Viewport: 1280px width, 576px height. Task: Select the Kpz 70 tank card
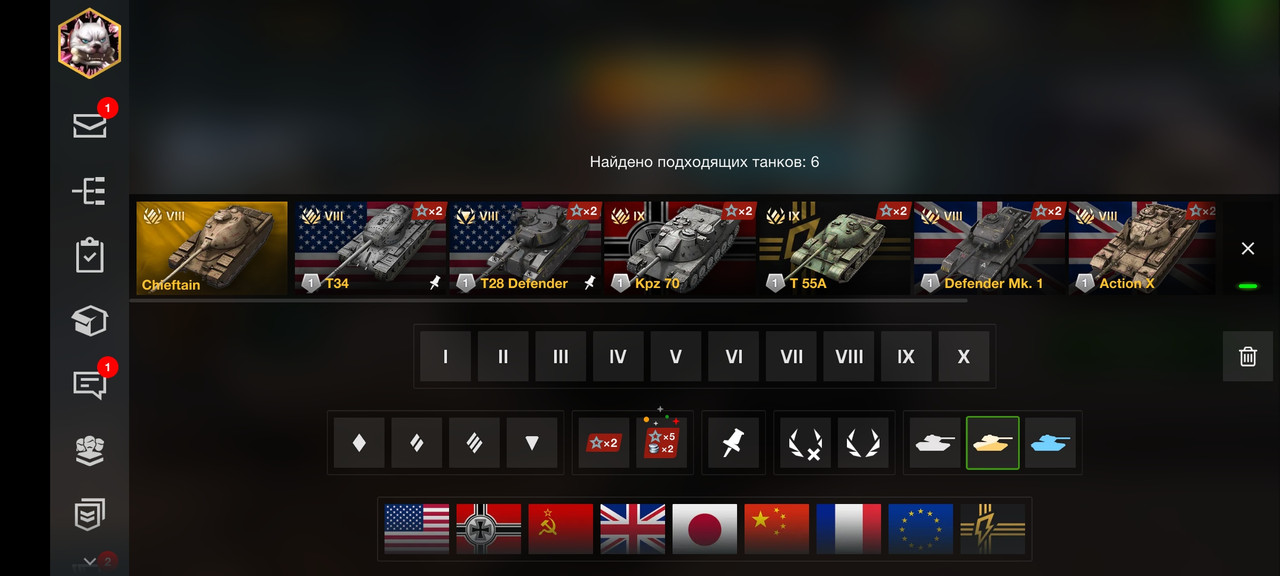click(x=679, y=248)
